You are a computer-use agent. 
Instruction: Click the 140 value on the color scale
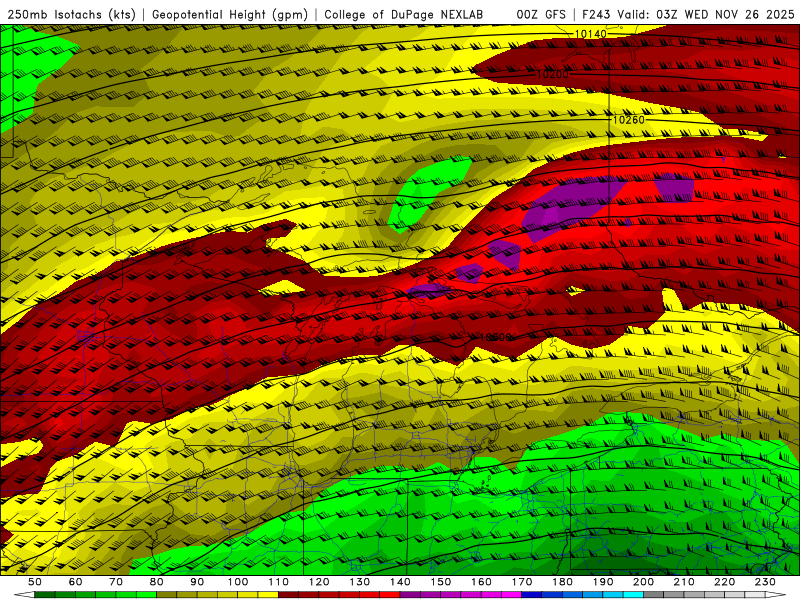(x=400, y=582)
